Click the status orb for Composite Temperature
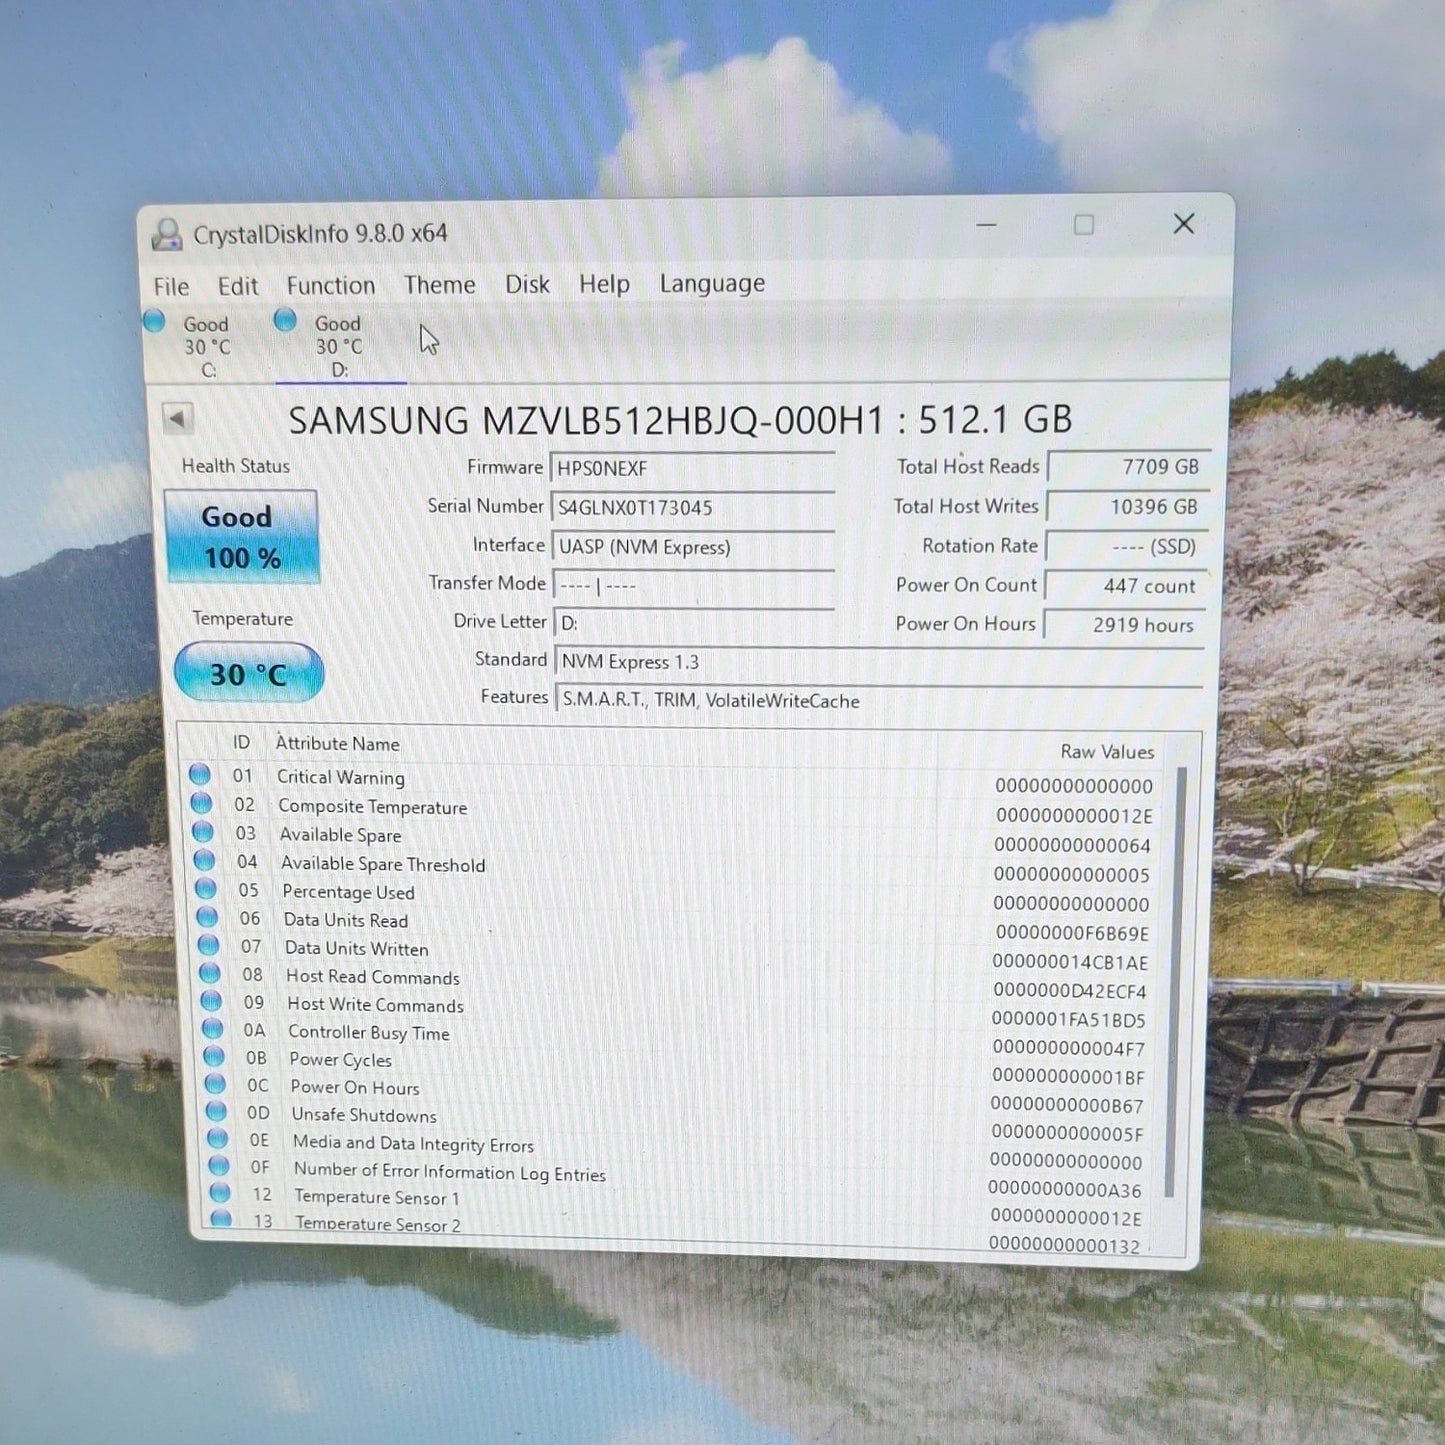Viewport: 1445px width, 1445px height. [x=201, y=803]
